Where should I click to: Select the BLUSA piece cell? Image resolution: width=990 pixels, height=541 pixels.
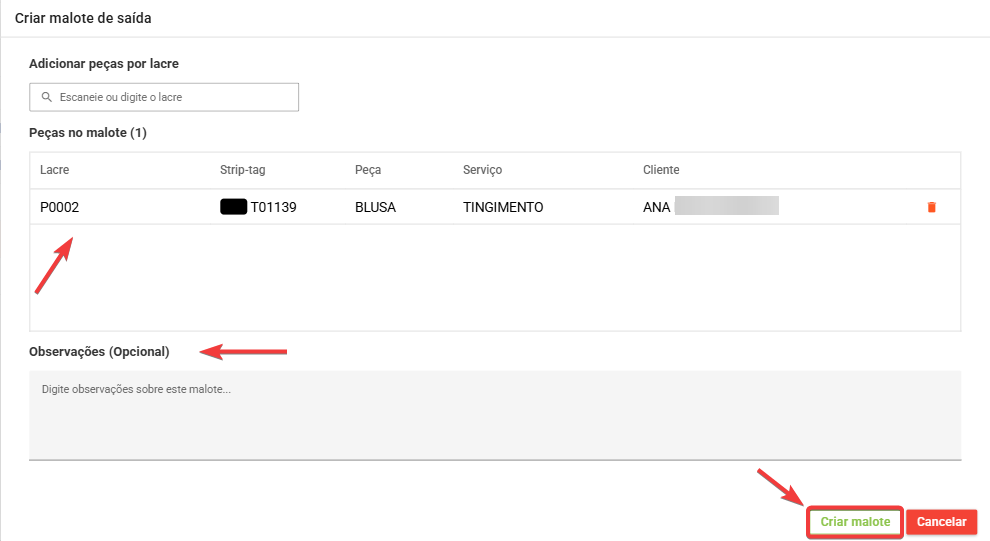pyautogui.click(x=376, y=207)
